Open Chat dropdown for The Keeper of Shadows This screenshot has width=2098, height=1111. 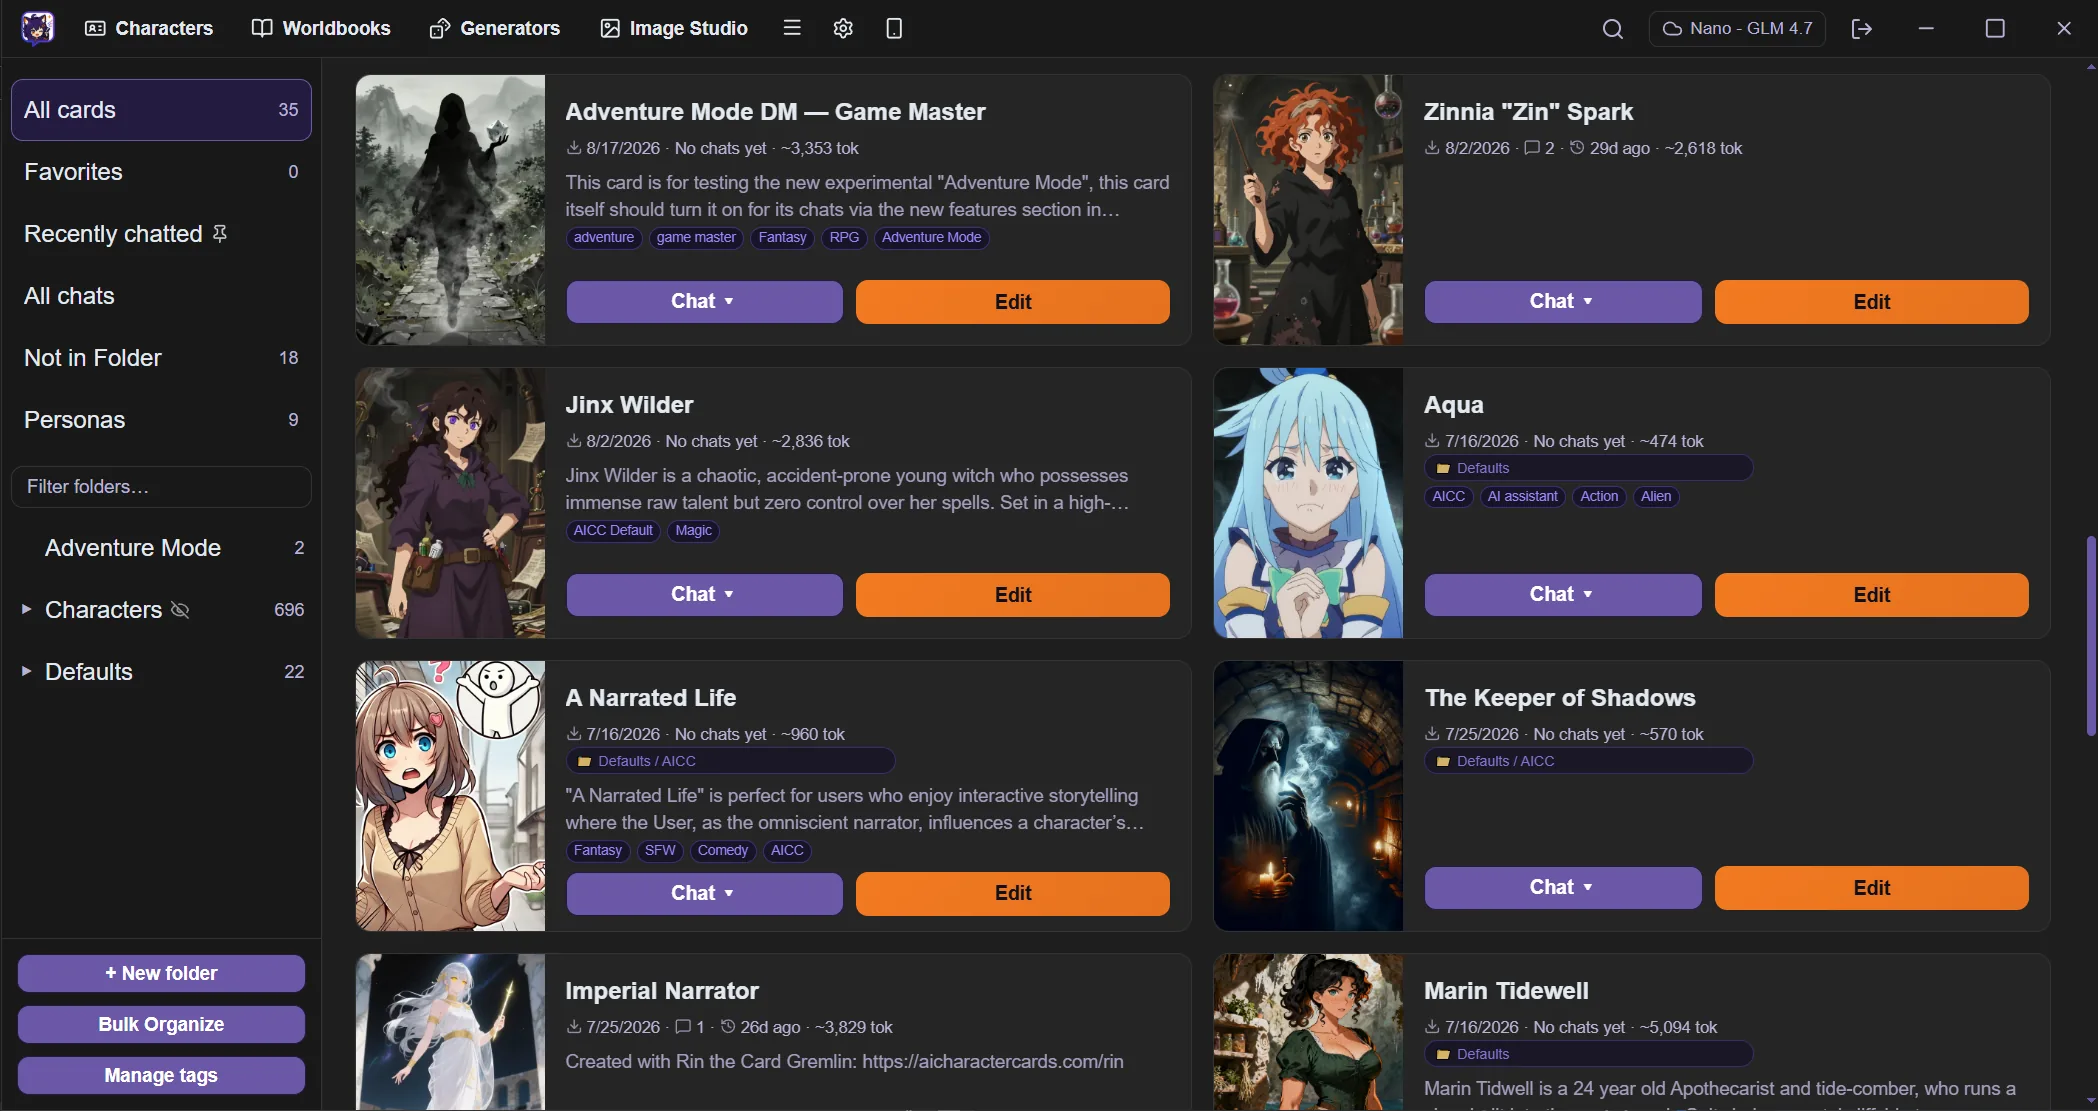pyautogui.click(x=1562, y=887)
